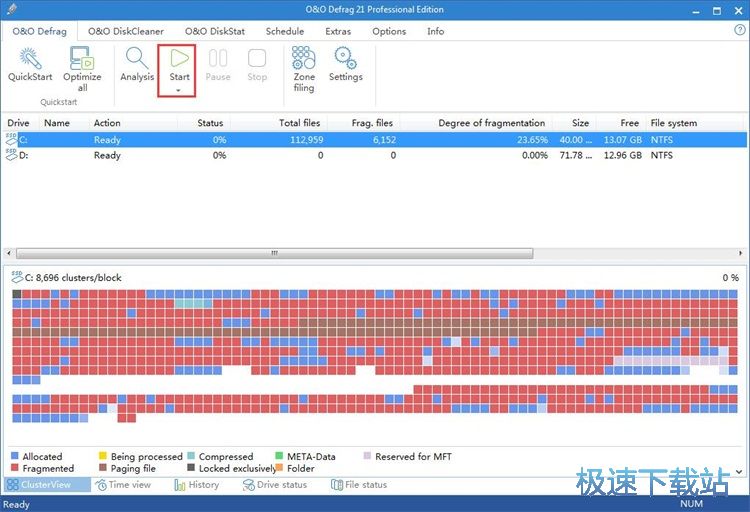Screen dimensions: 750x512
Task: Click D: free space 12.96 GB
Action: coord(623,155)
